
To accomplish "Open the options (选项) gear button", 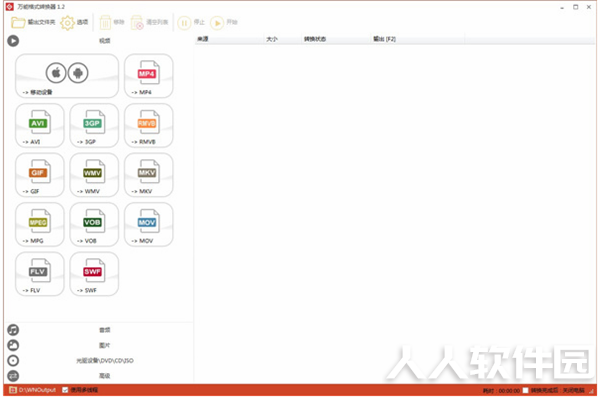I will tap(74, 23).
